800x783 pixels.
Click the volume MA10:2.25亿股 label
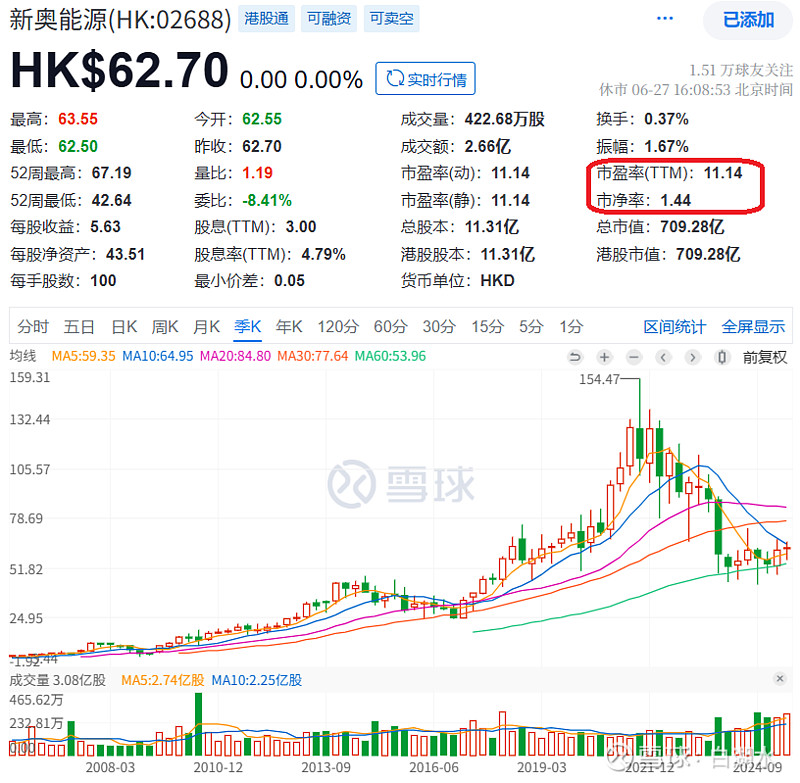coord(257,680)
